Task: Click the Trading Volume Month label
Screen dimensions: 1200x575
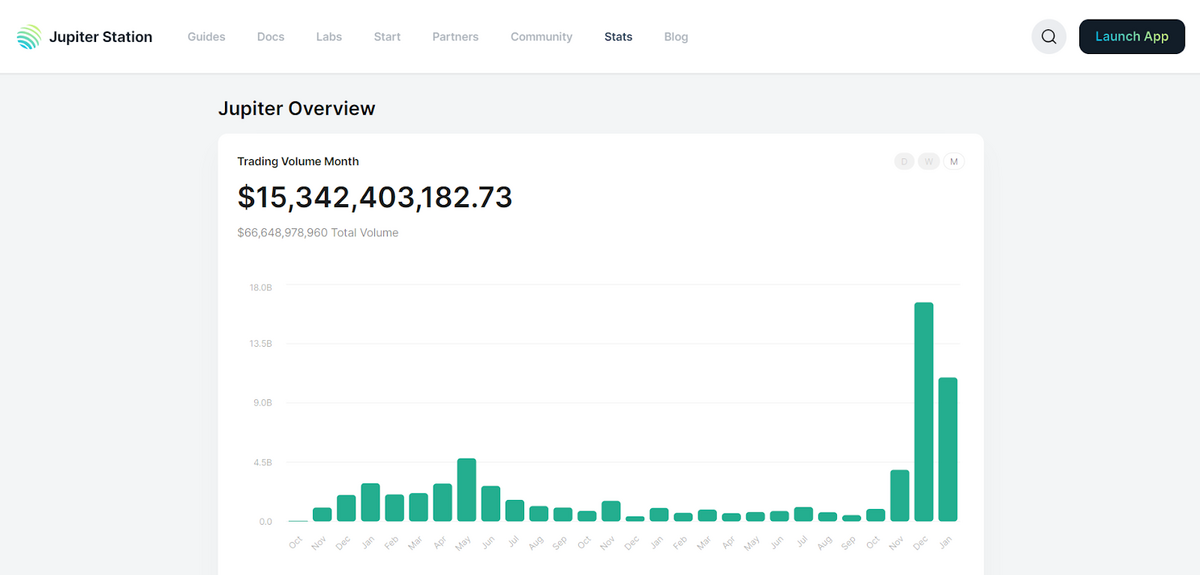Action: pos(298,161)
